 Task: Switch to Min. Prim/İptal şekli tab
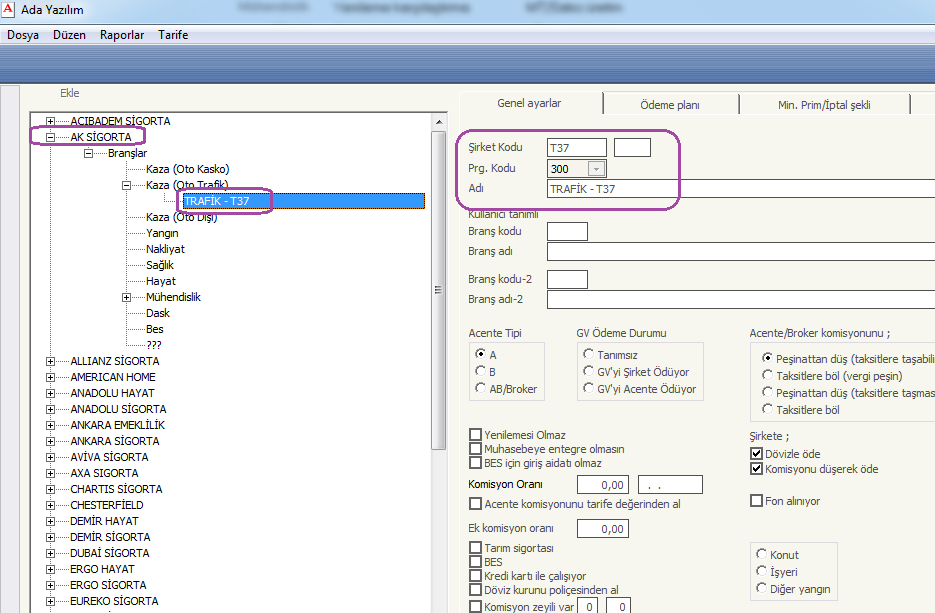[823, 105]
